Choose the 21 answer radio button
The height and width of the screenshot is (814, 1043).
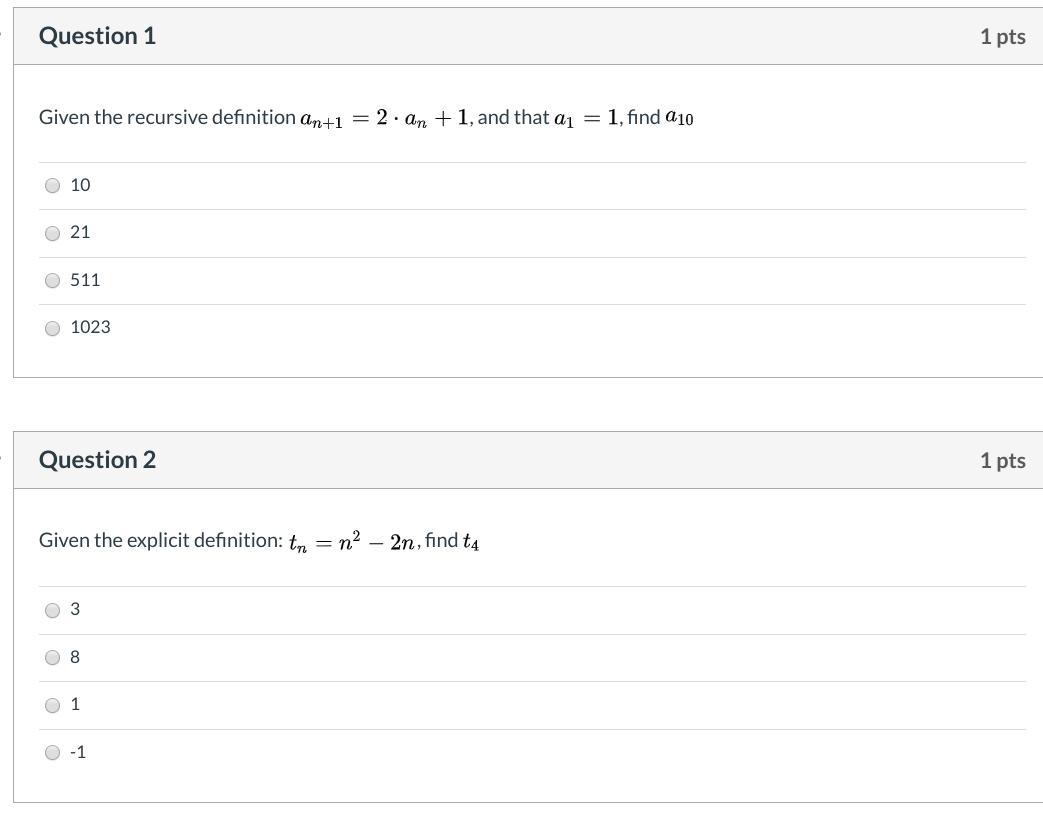point(53,233)
